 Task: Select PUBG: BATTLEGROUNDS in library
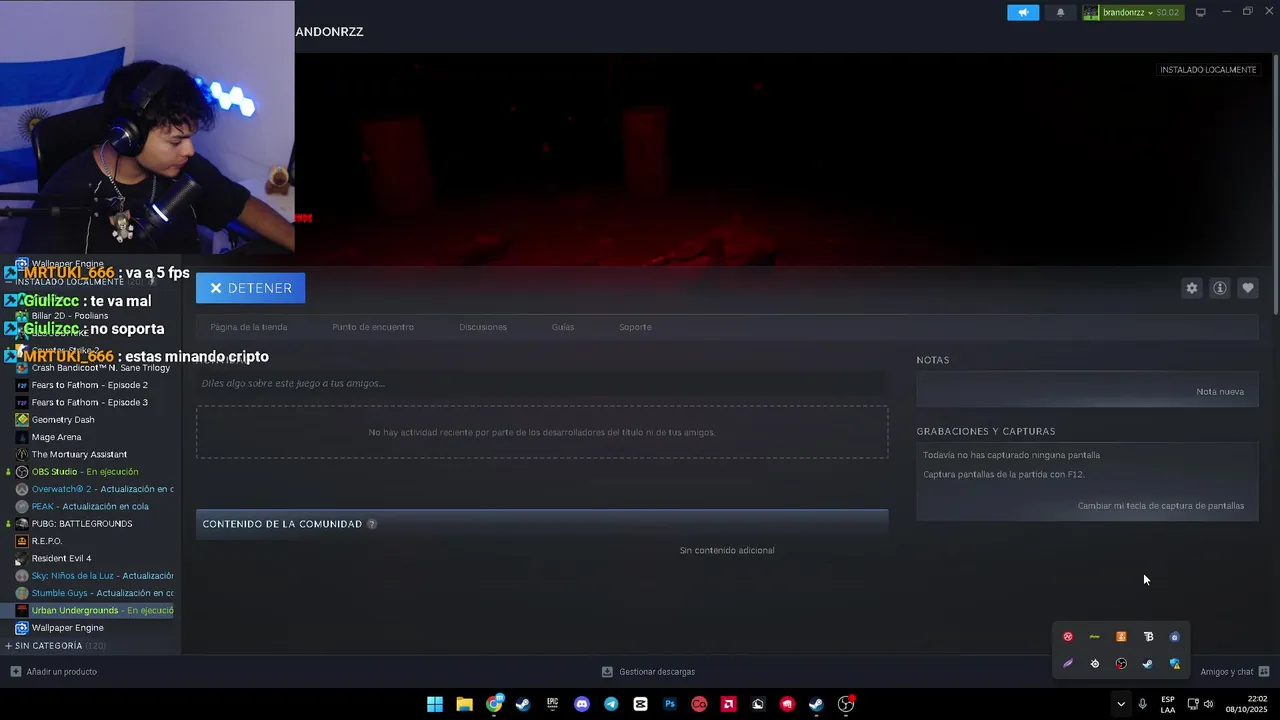tap(82, 524)
